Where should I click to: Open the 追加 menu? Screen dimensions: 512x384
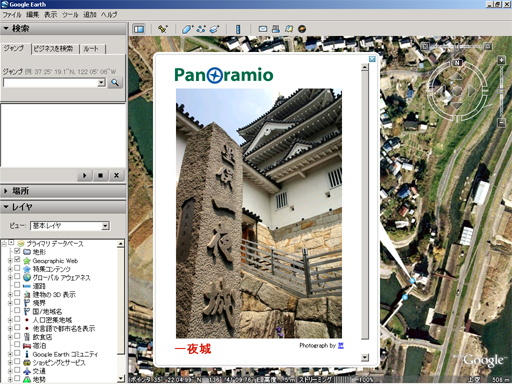coord(90,15)
